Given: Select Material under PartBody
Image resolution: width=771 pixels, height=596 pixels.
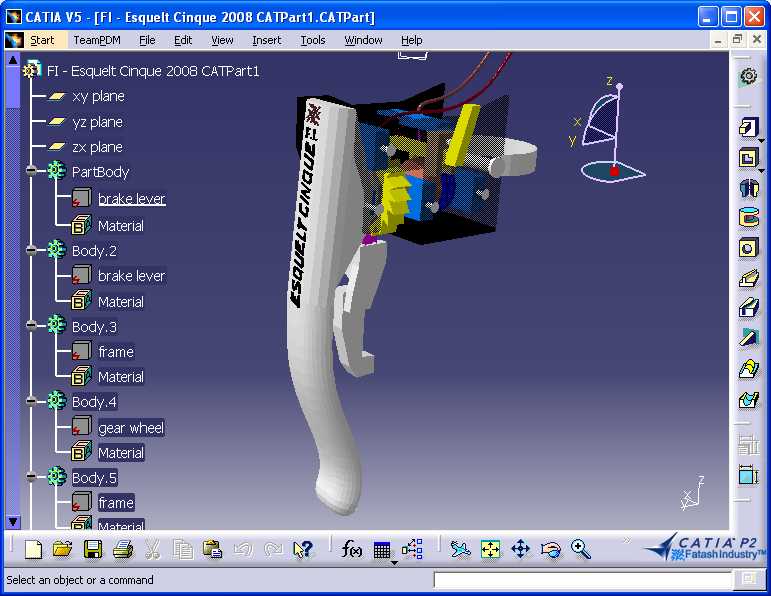Looking at the screenshot, I should coord(121,226).
